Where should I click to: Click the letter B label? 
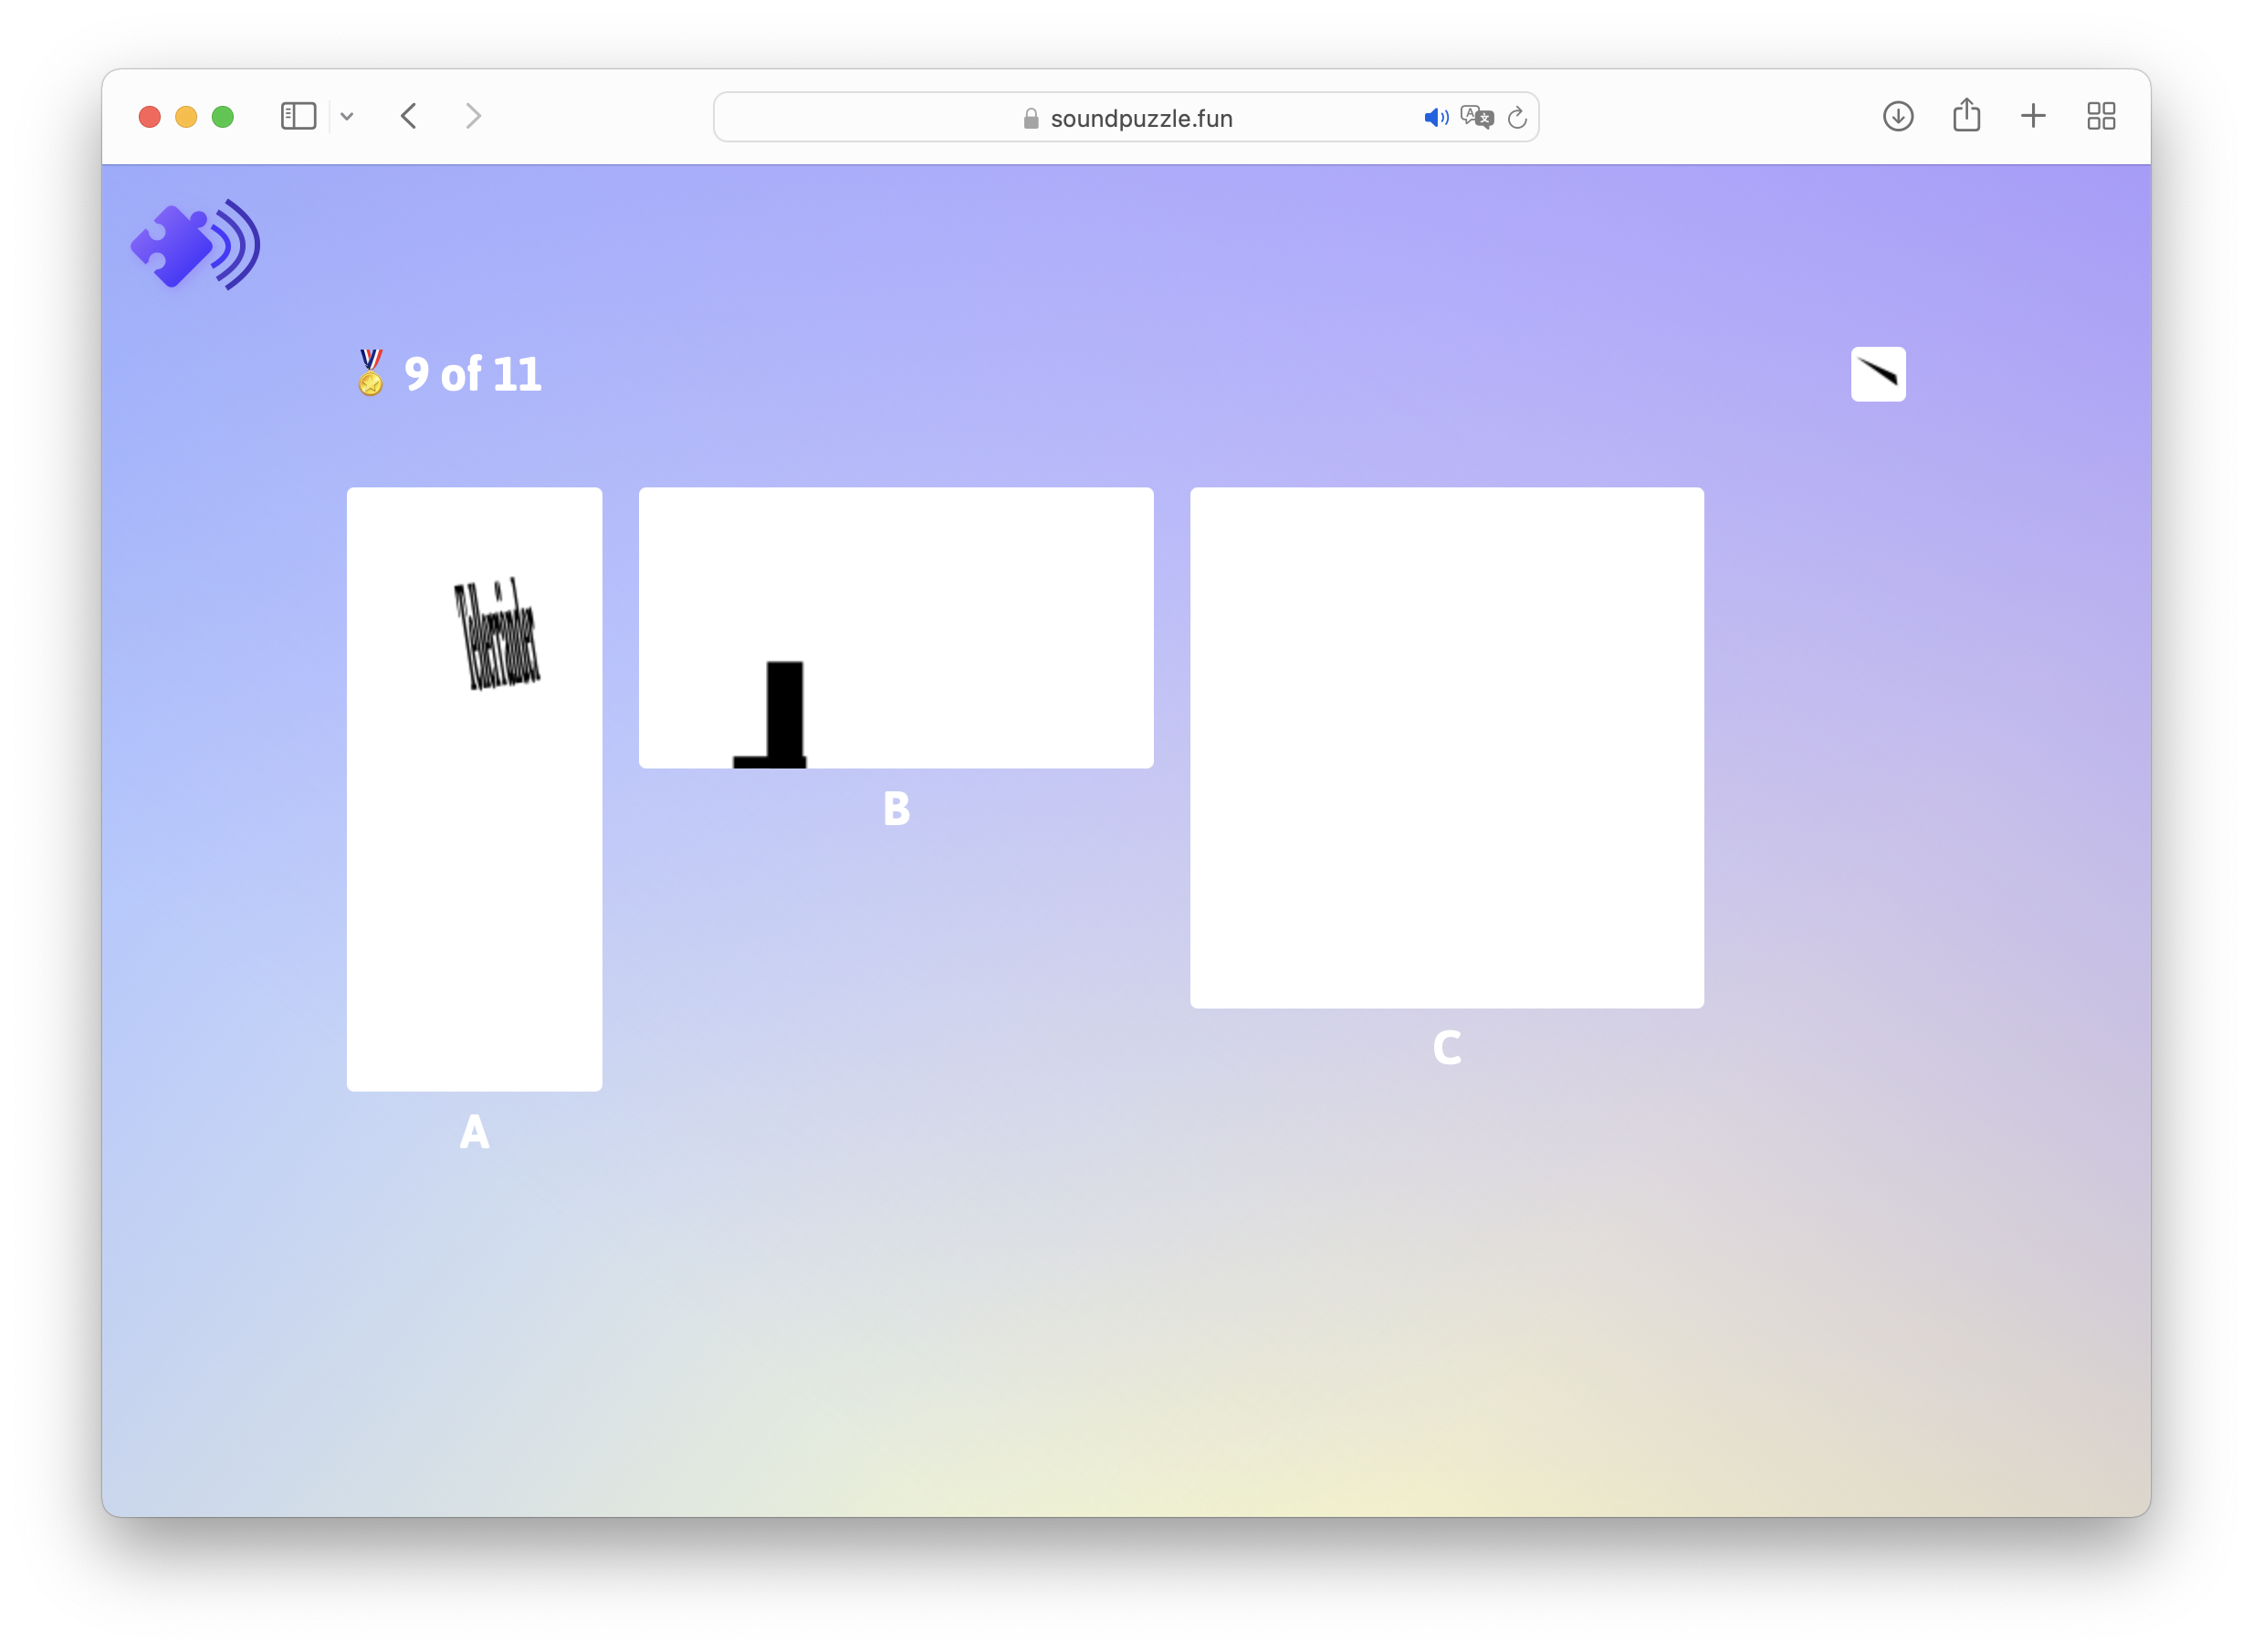(x=896, y=808)
